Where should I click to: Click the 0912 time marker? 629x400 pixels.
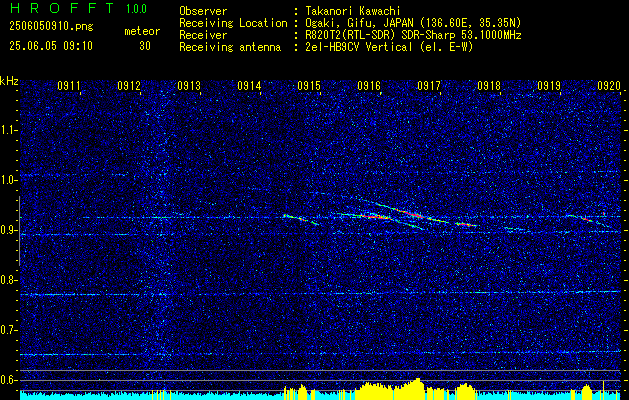129,85
